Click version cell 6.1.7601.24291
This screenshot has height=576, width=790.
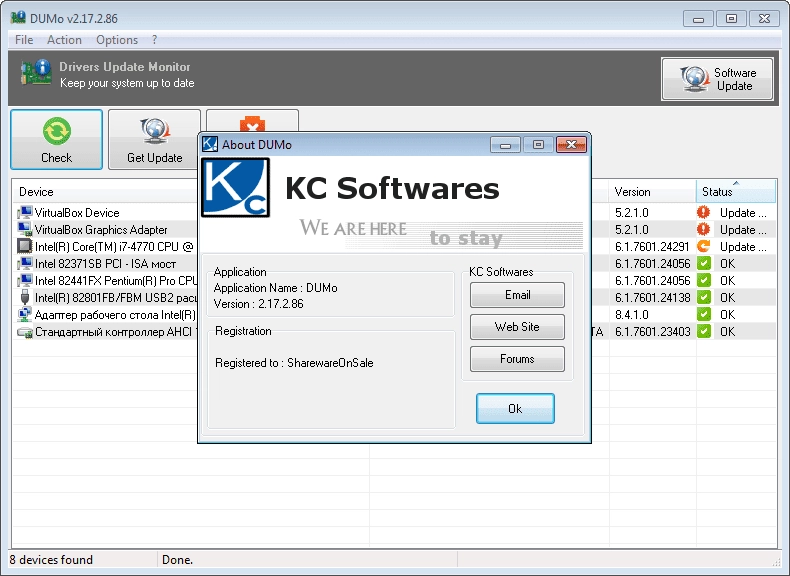coord(652,246)
